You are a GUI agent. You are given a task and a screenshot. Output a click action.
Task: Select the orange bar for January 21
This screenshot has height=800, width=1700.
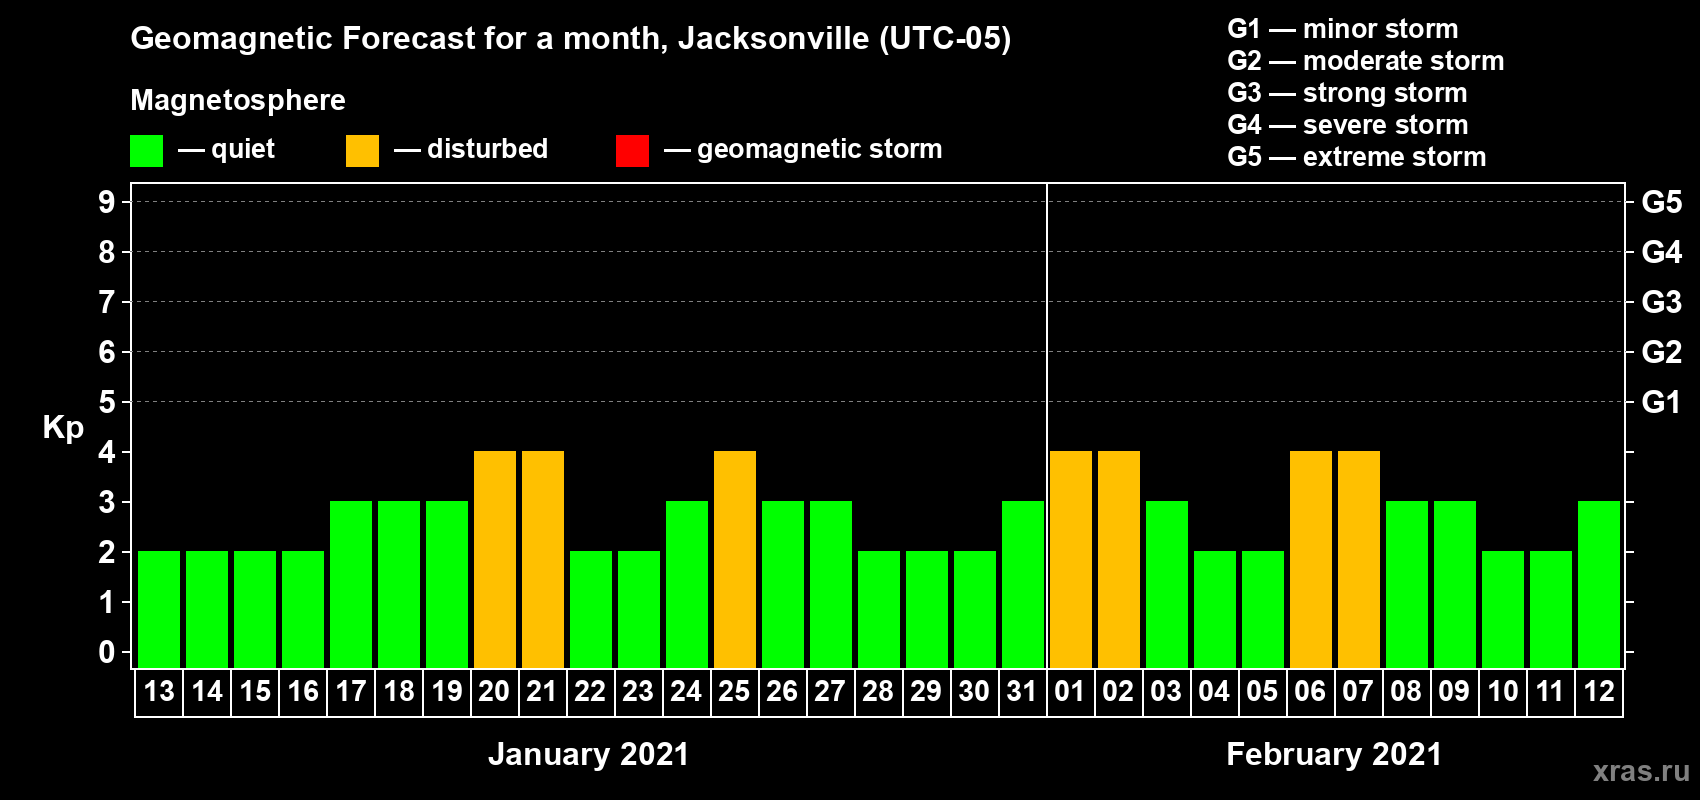(543, 559)
